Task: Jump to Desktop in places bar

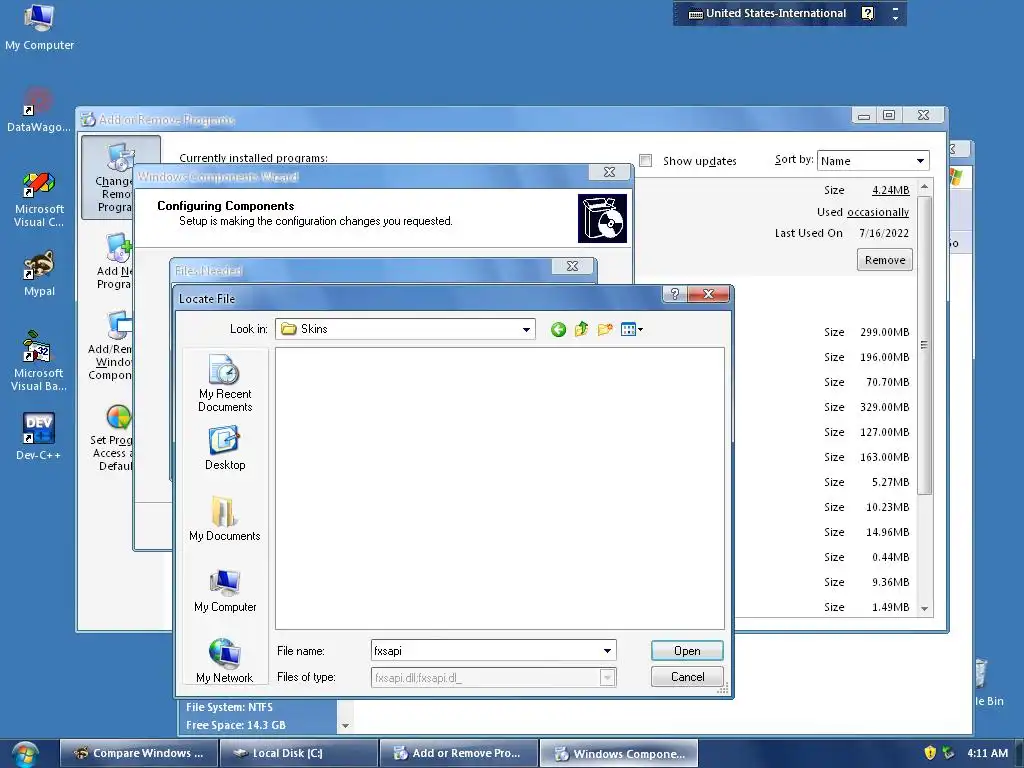Action: click(225, 448)
